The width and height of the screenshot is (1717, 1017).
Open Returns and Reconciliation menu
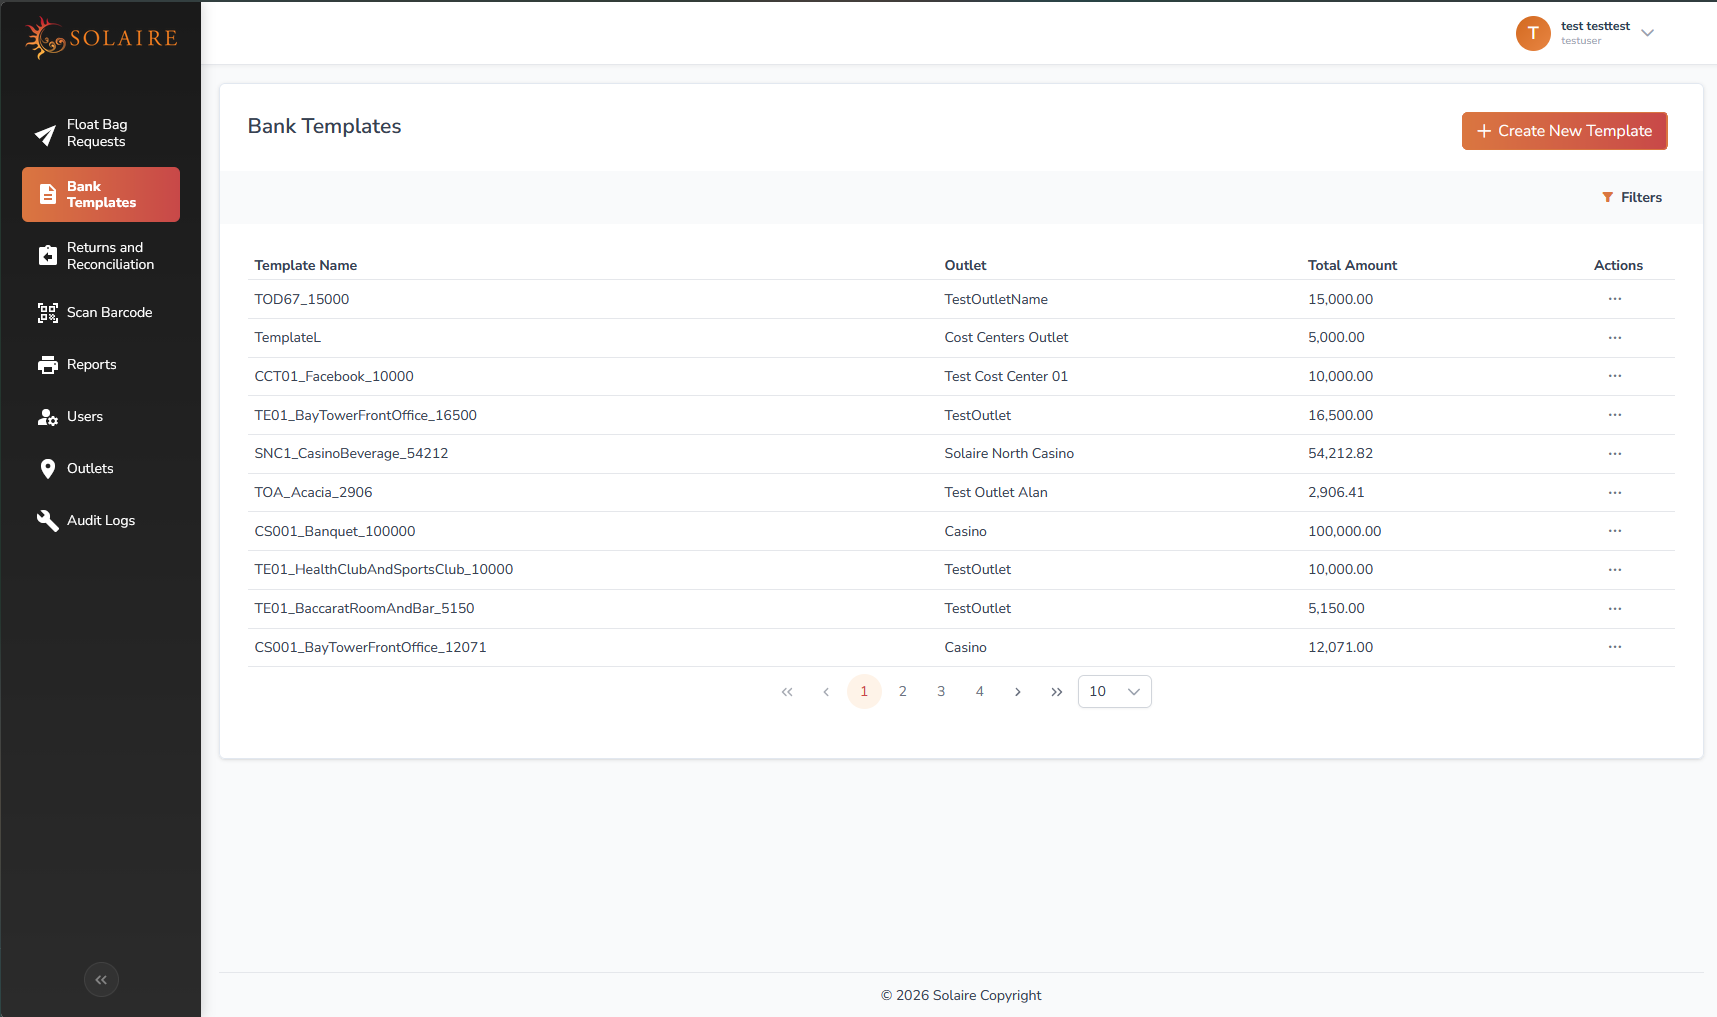point(101,256)
